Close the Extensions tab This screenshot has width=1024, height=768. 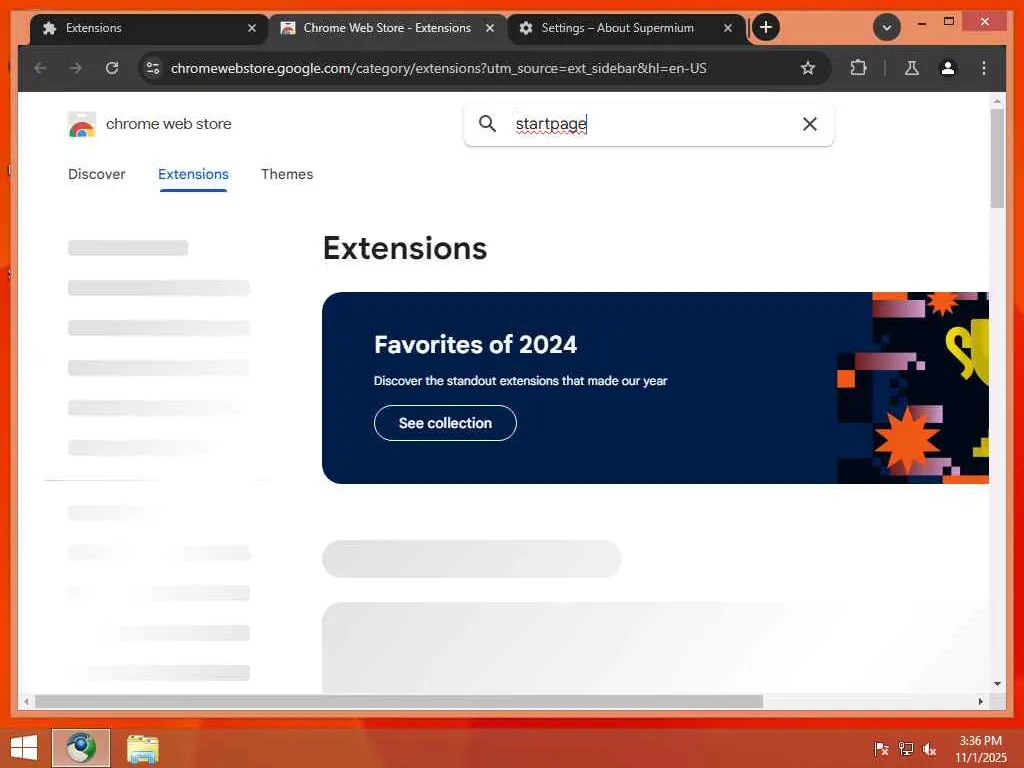pos(252,28)
